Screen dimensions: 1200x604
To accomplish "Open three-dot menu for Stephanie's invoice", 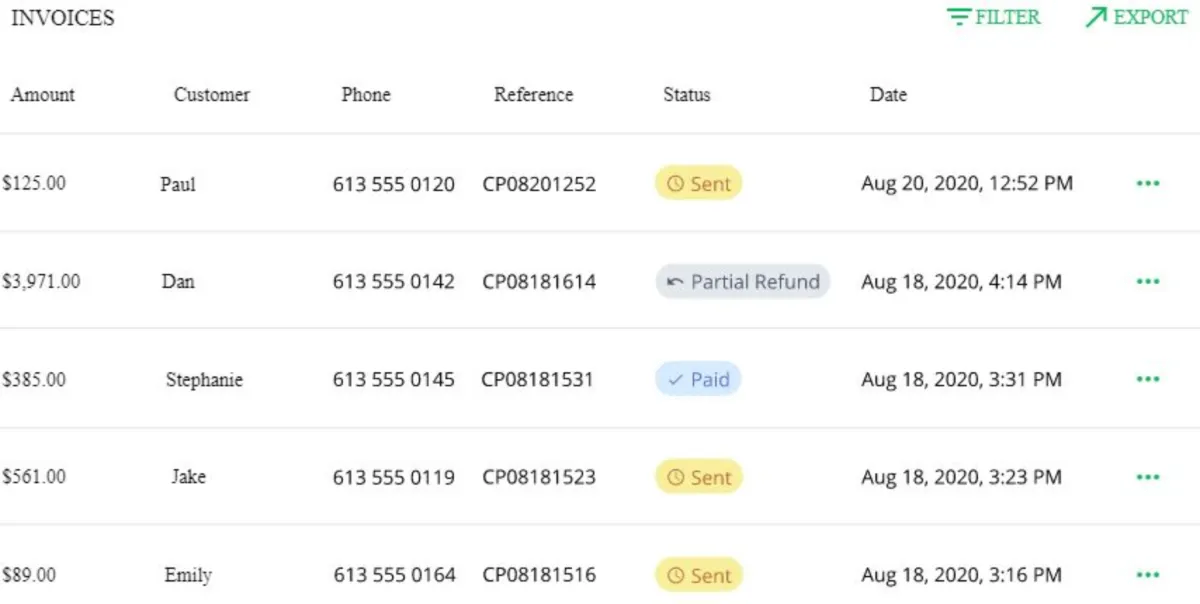I will coord(1148,380).
